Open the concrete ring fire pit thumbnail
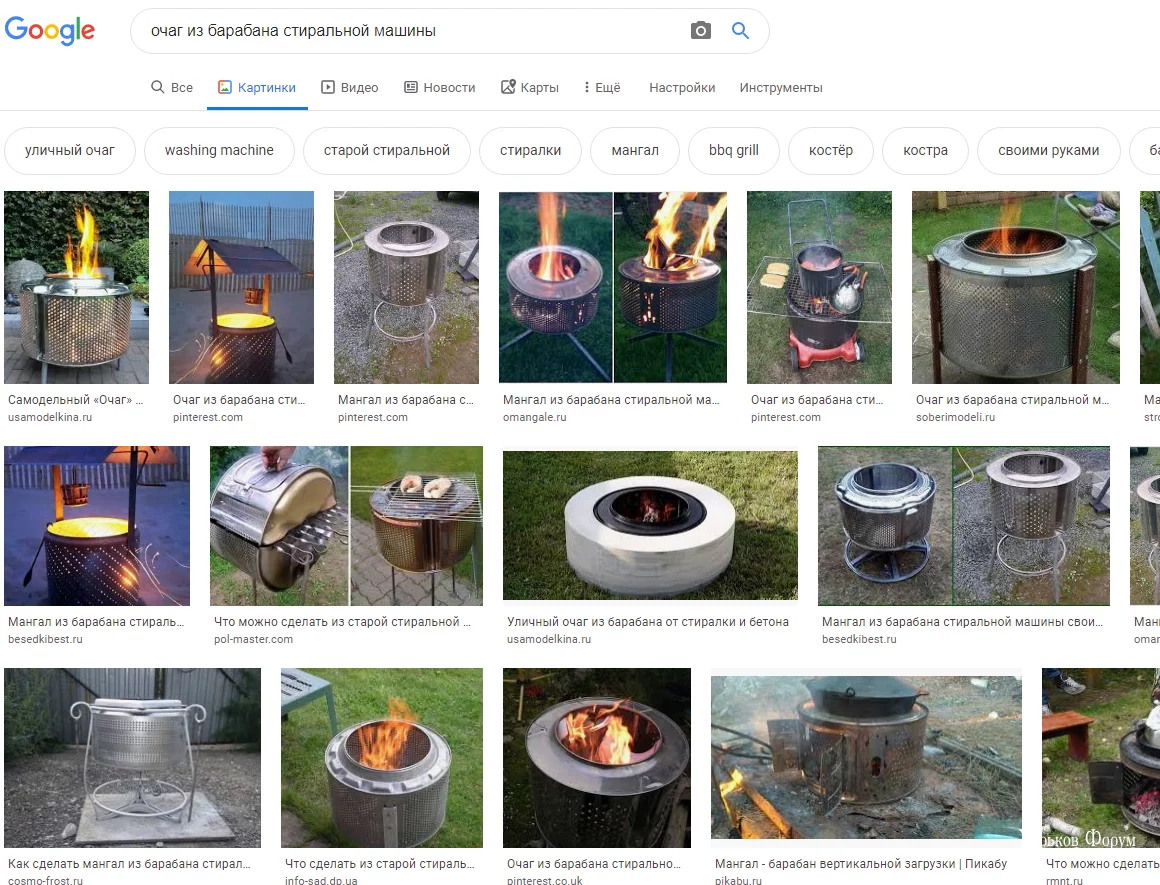This screenshot has width=1160, height=885. pos(650,523)
